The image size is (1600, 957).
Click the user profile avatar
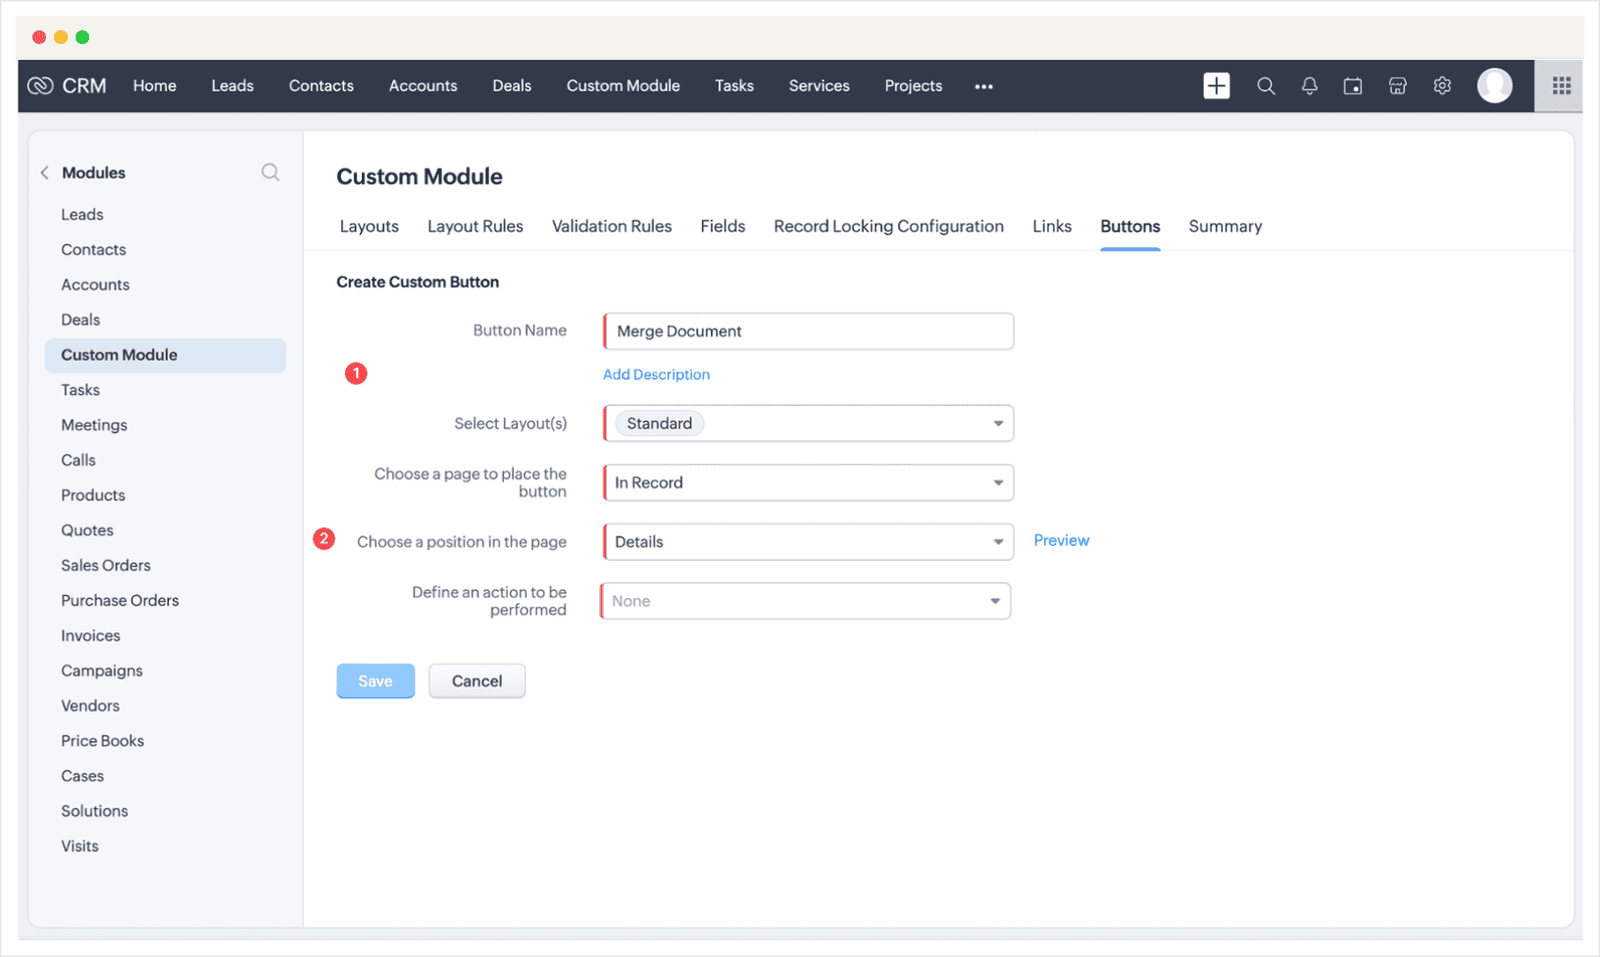click(x=1495, y=86)
